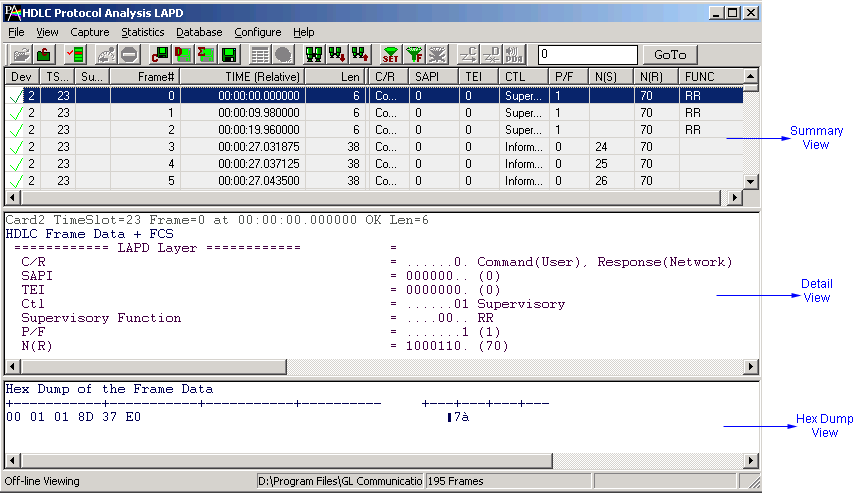Open the Help menu
The height and width of the screenshot is (493, 862).
303,32
